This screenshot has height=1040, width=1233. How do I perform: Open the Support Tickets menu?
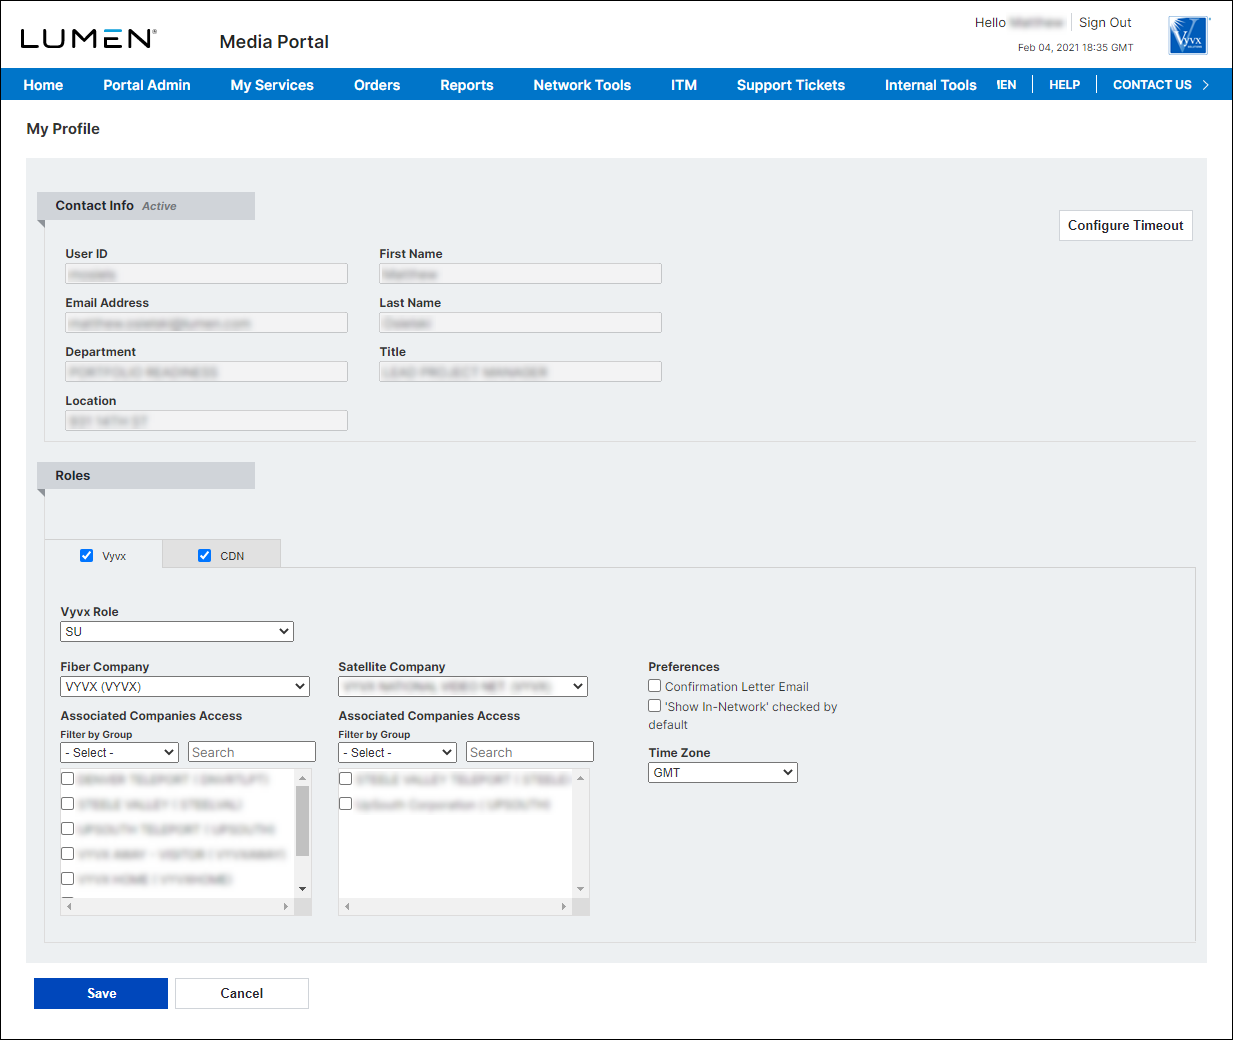(791, 85)
